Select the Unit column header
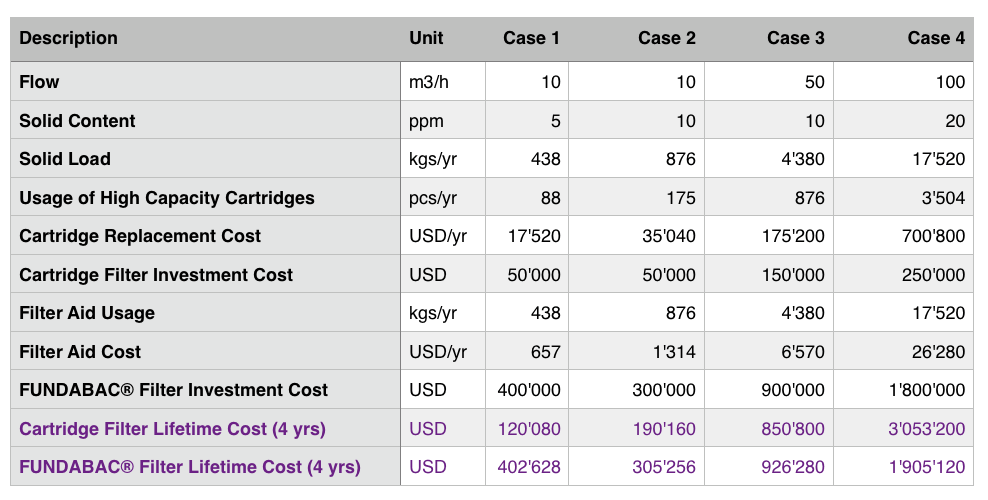The image size is (988, 500). click(x=426, y=39)
